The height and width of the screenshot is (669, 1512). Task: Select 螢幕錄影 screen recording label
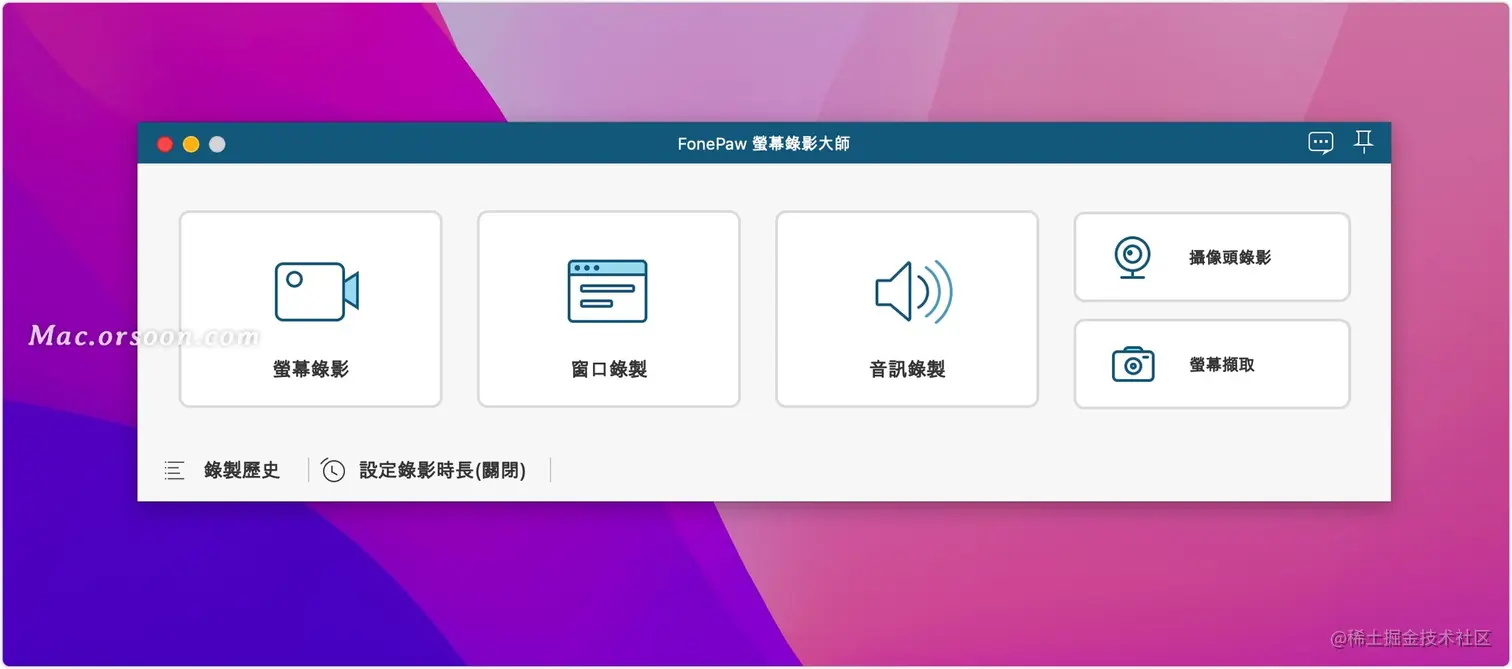311,369
